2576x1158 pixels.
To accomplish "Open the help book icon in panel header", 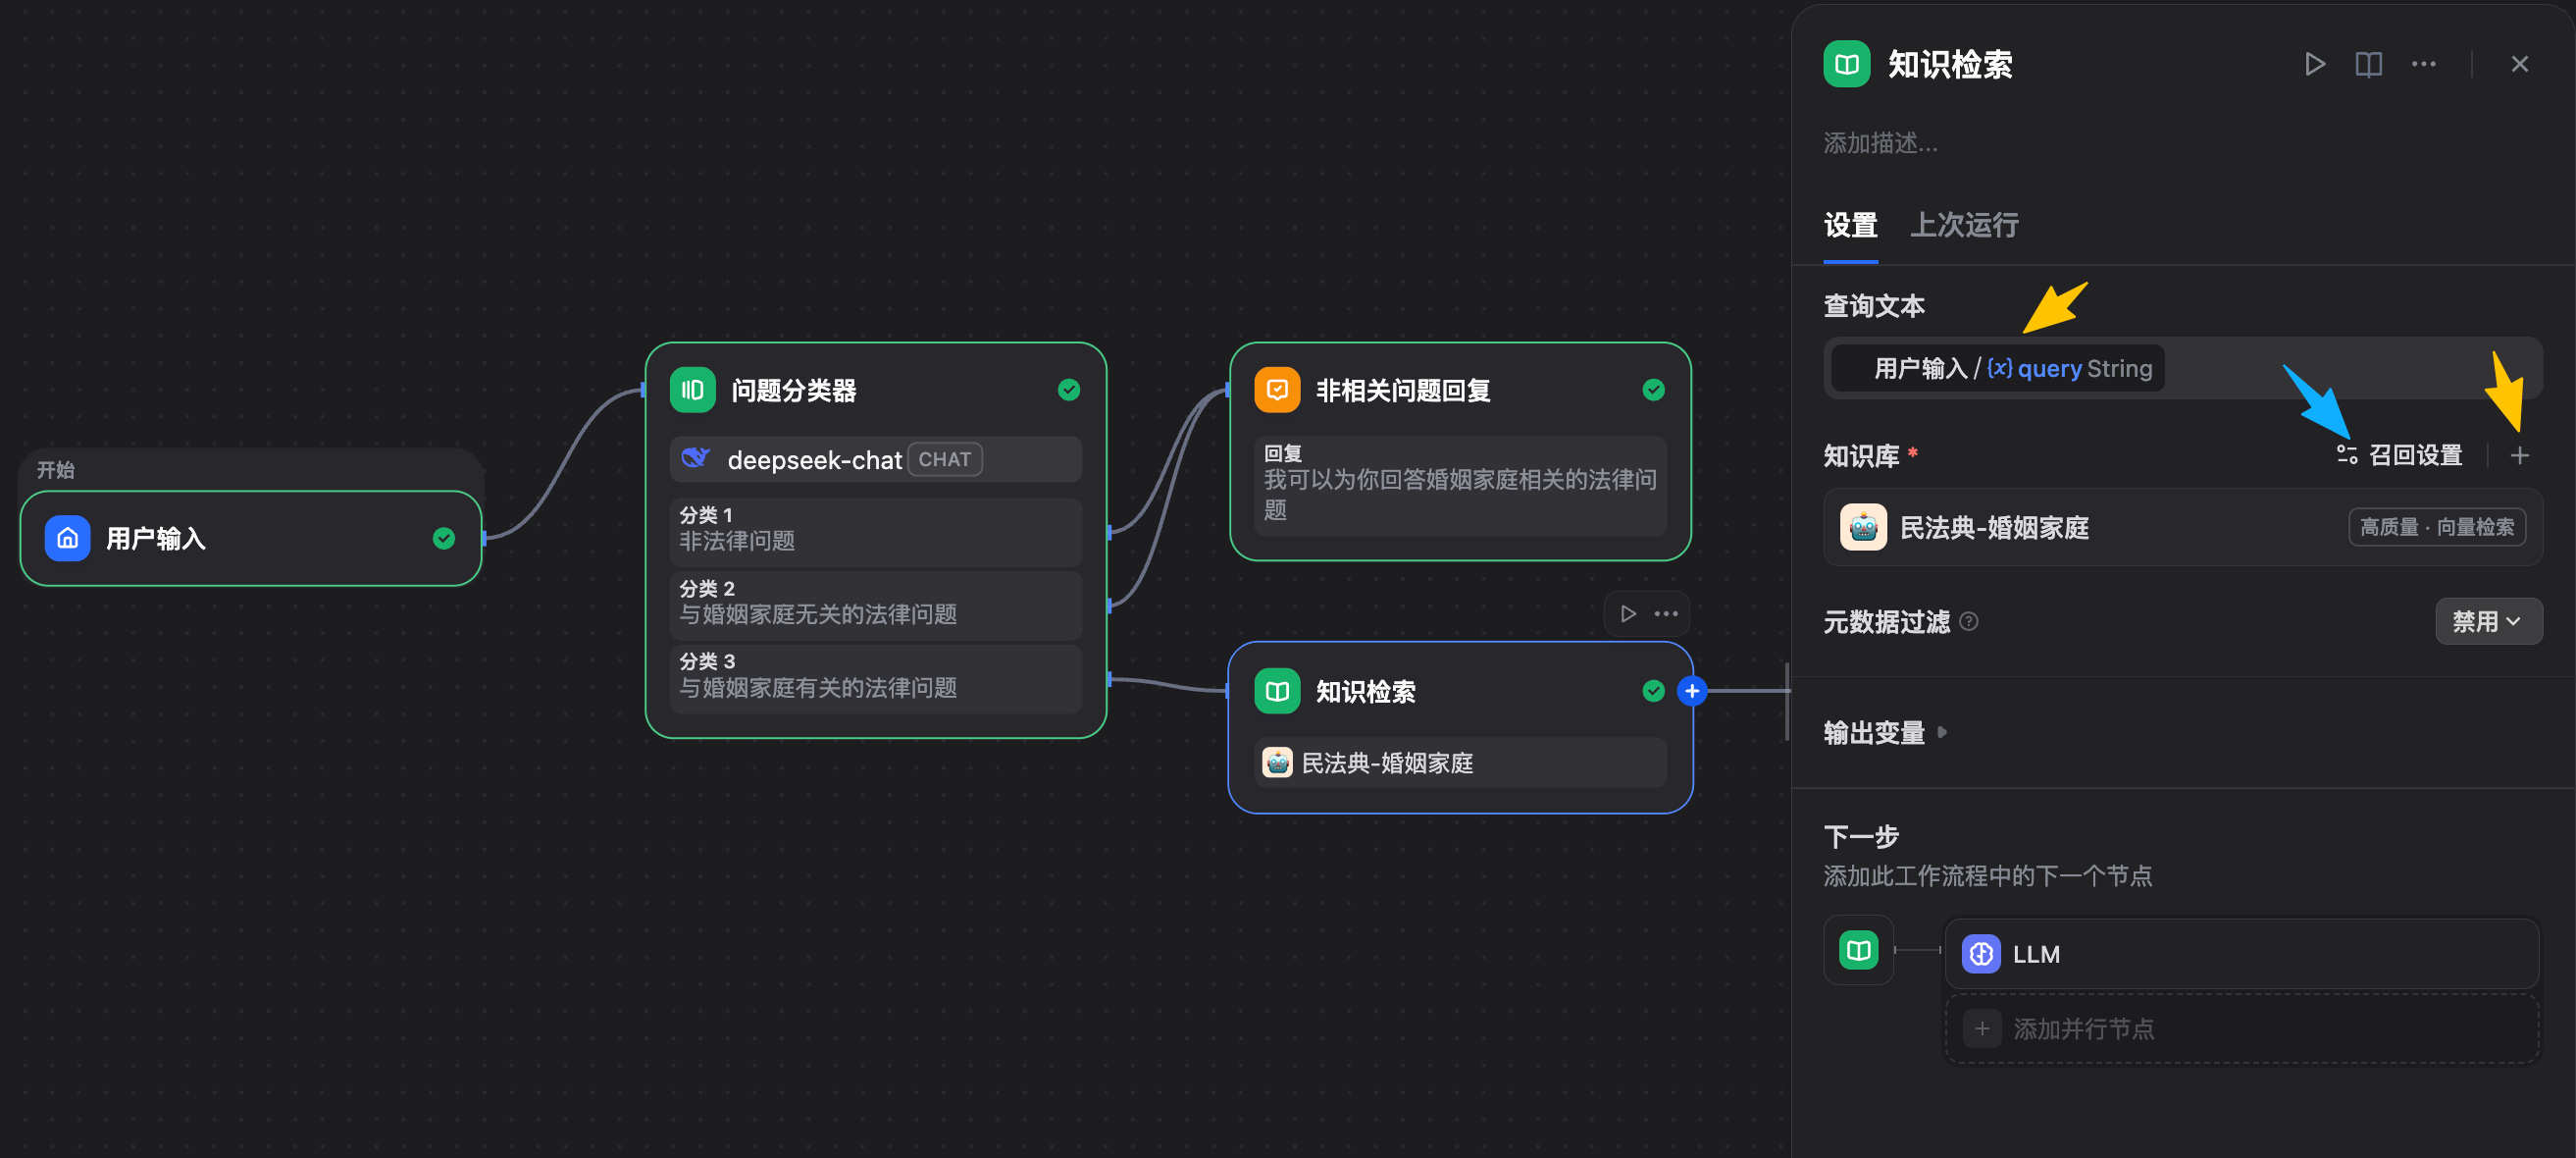I will coord(2368,65).
